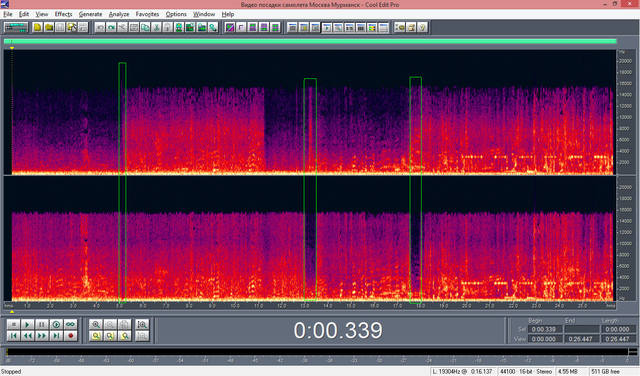Click the middle yellow magnifier in the zoom panel
This screenshot has height=376, width=640.
coord(110,336)
